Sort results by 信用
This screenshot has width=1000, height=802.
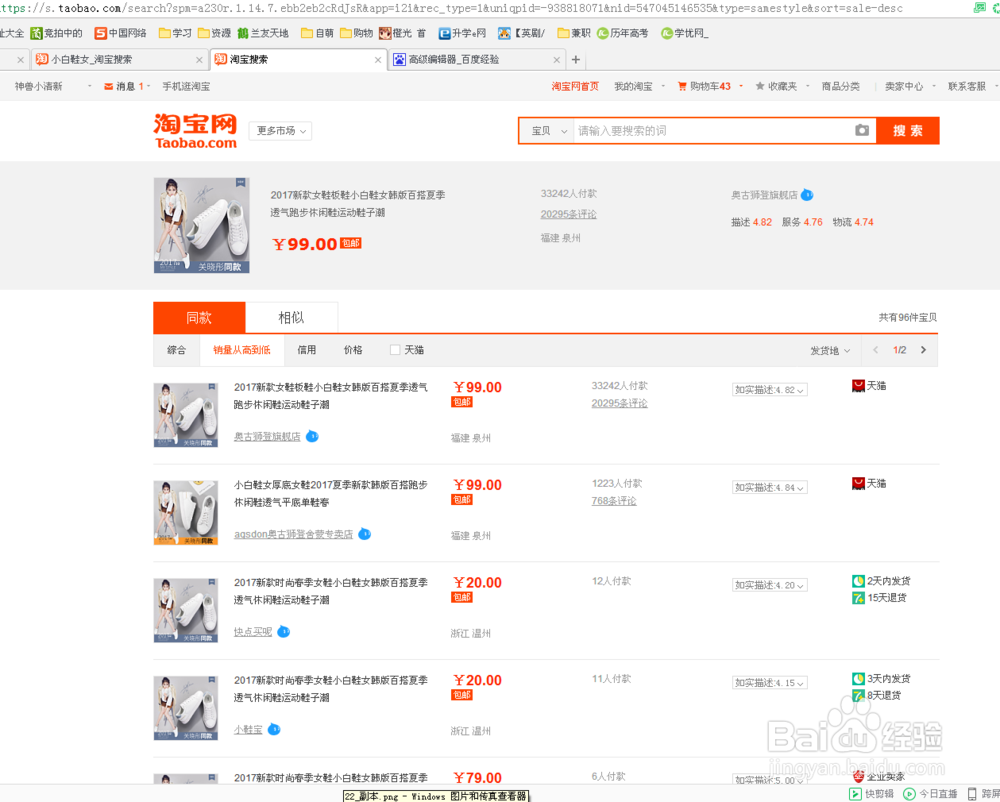(x=307, y=350)
